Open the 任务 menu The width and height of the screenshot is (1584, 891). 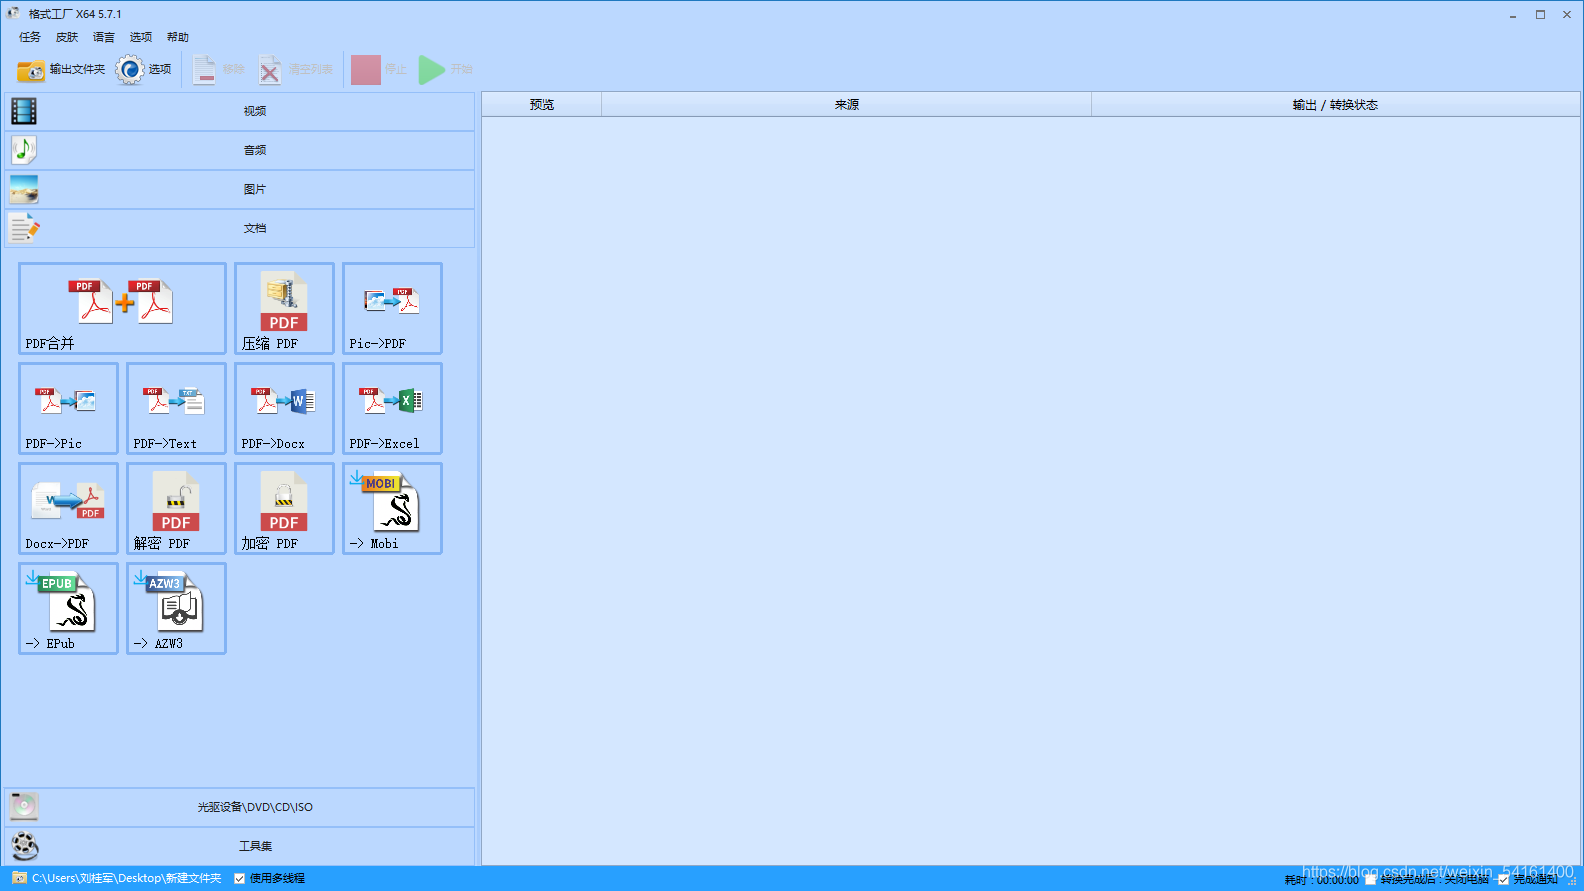[x=30, y=37]
